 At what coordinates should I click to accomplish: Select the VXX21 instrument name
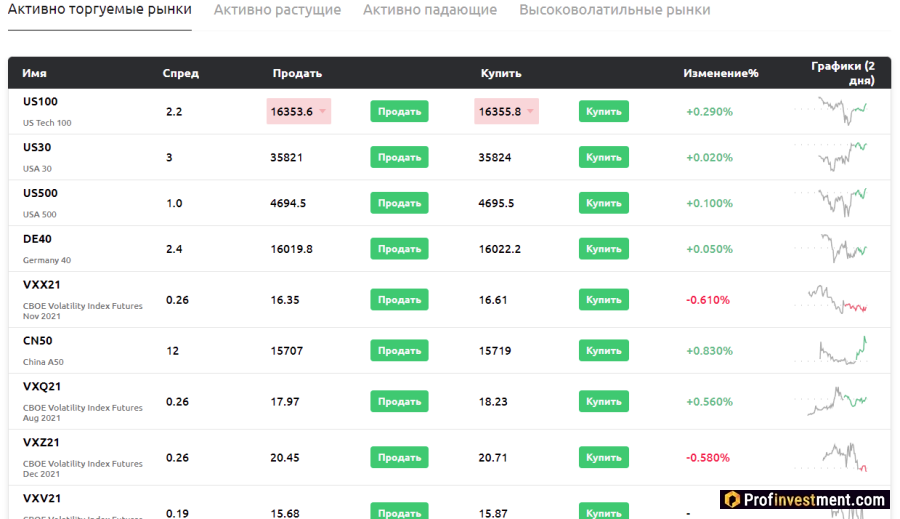41,285
